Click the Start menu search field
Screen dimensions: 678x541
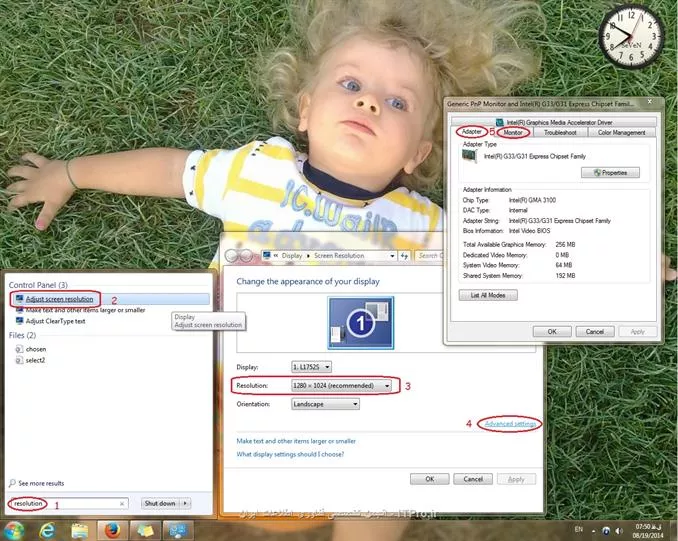coord(68,503)
